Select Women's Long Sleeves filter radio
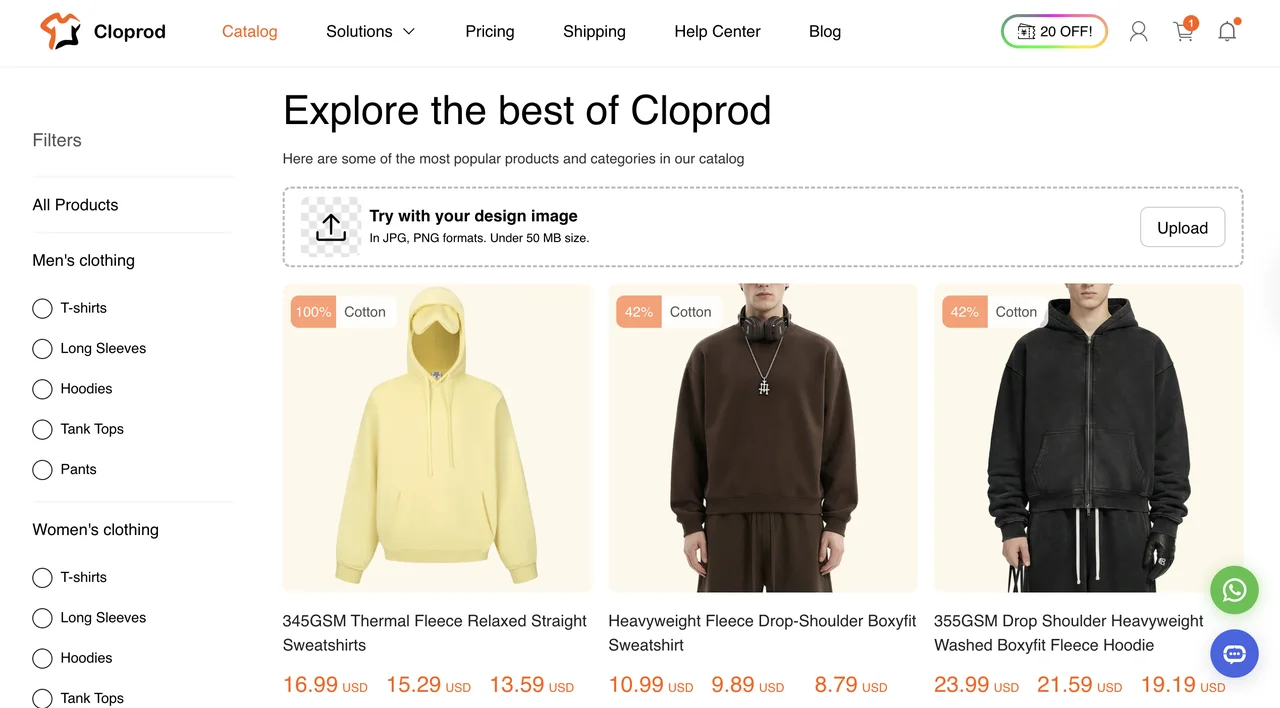This screenshot has height=708, width=1280. tap(42, 618)
